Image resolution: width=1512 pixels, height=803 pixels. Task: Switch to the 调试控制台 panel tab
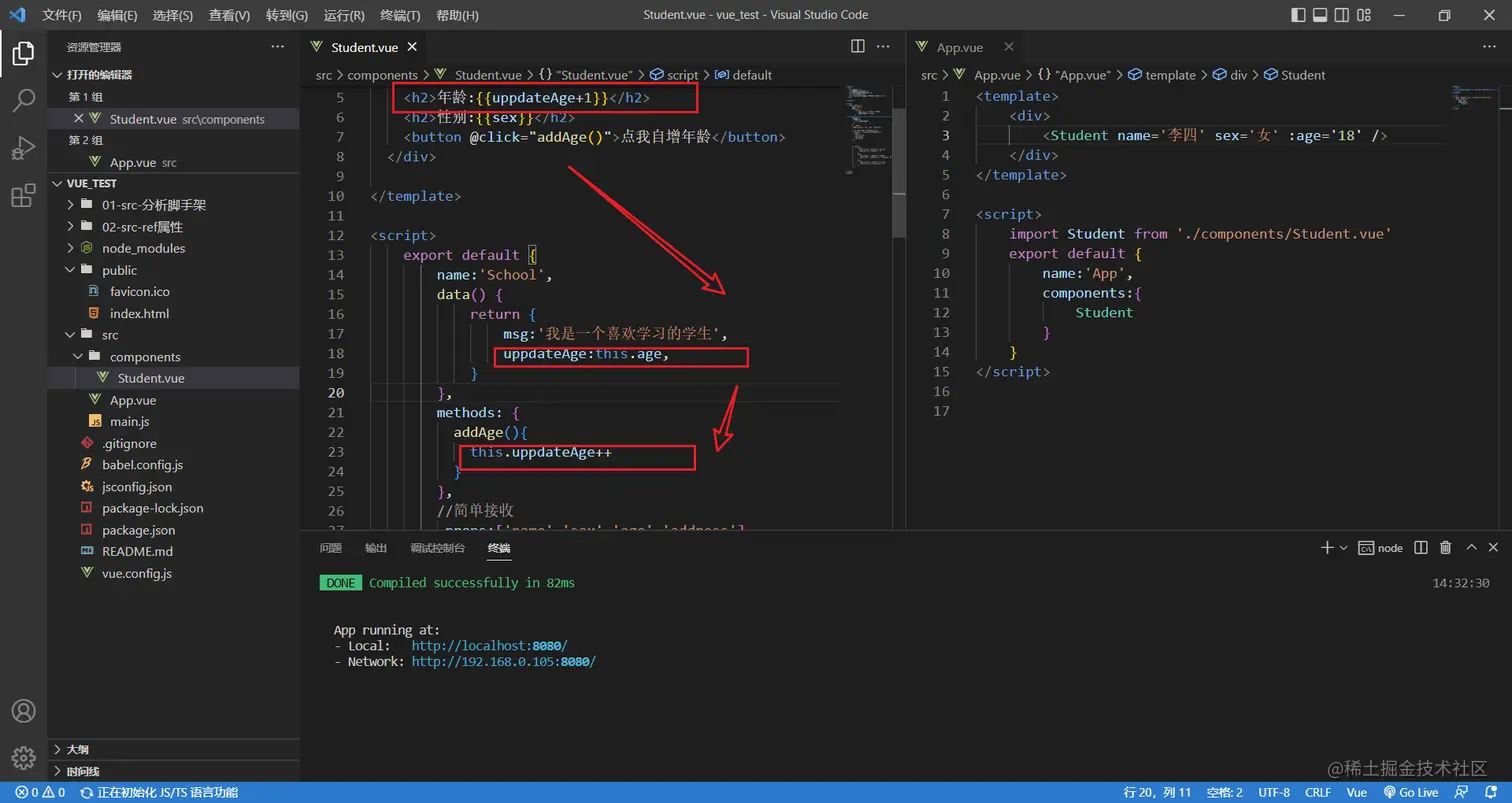coord(437,548)
